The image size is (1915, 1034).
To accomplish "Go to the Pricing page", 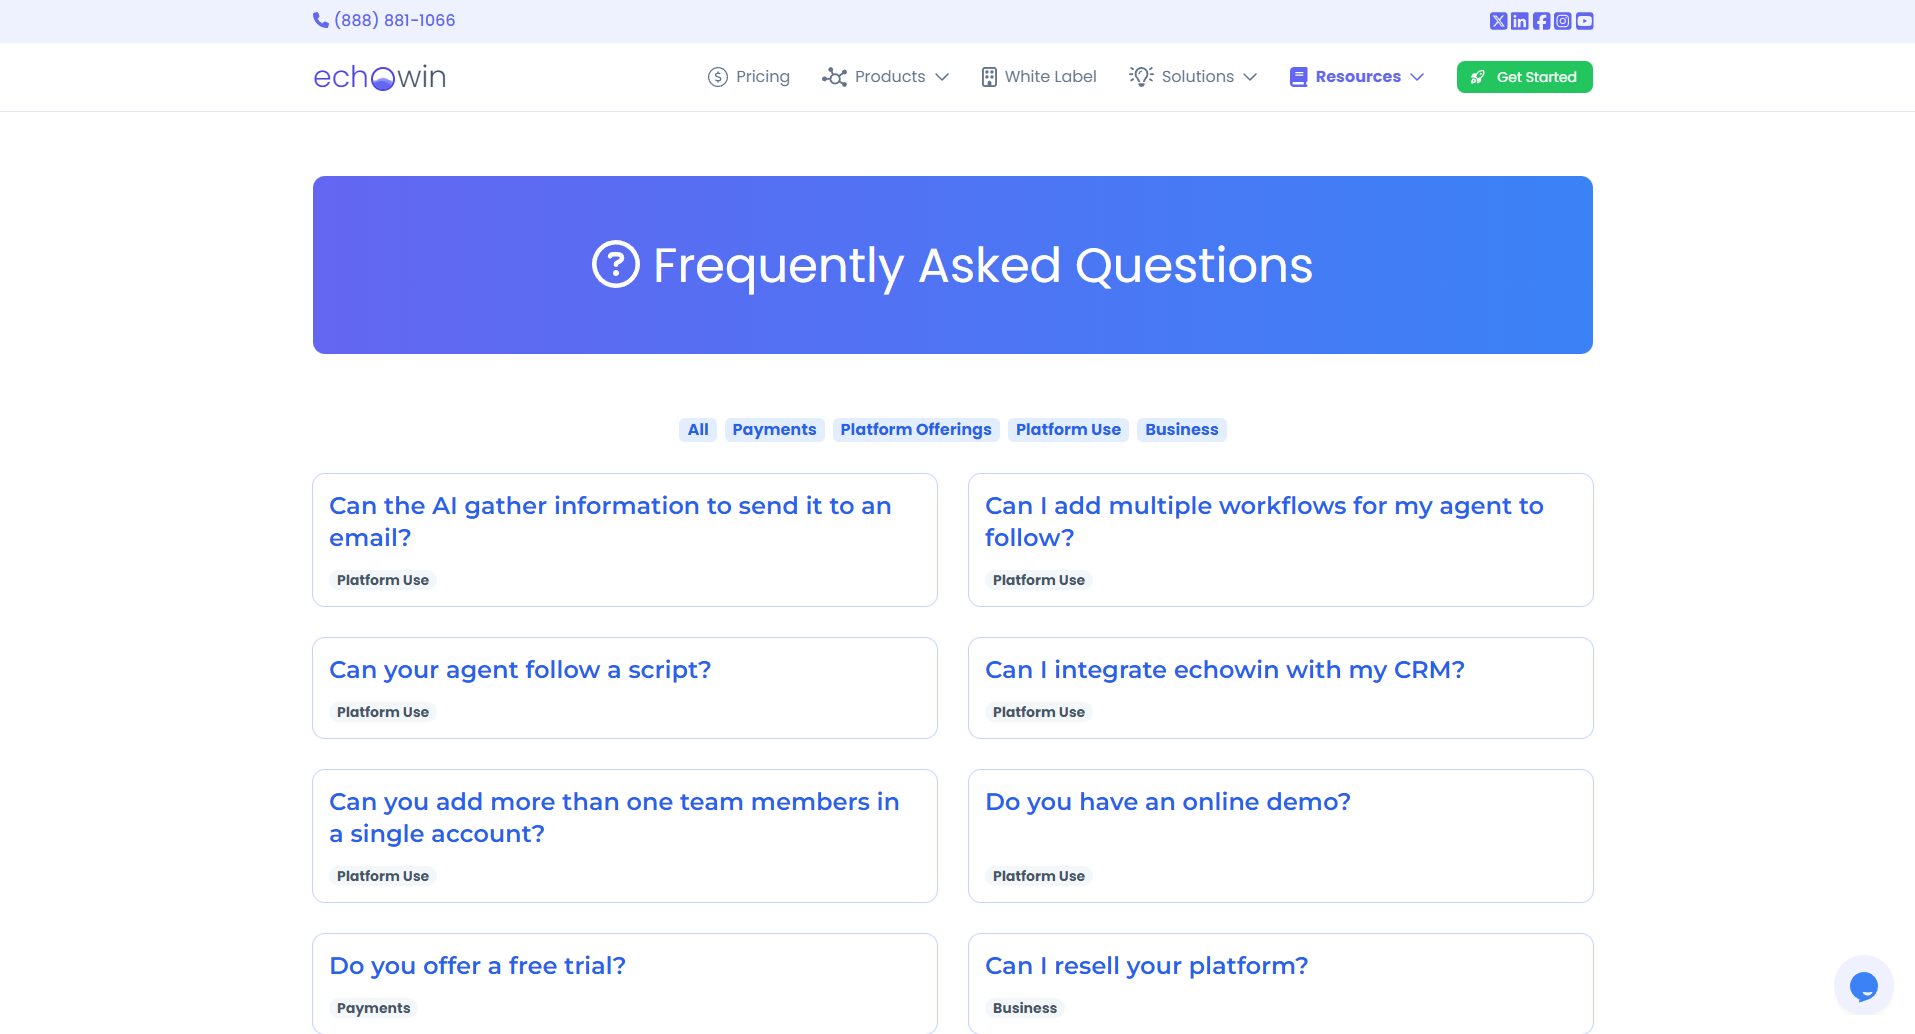I will 749,77.
